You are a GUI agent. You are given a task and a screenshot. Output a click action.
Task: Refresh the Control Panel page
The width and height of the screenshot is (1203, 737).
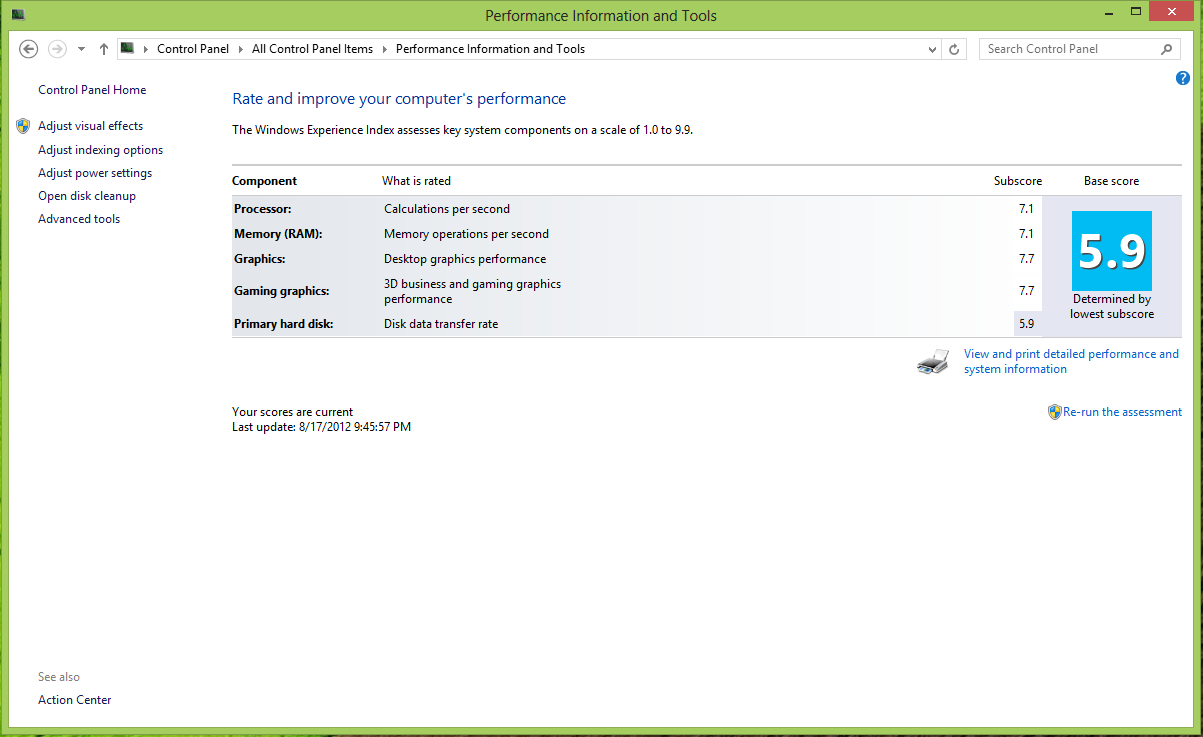click(954, 49)
